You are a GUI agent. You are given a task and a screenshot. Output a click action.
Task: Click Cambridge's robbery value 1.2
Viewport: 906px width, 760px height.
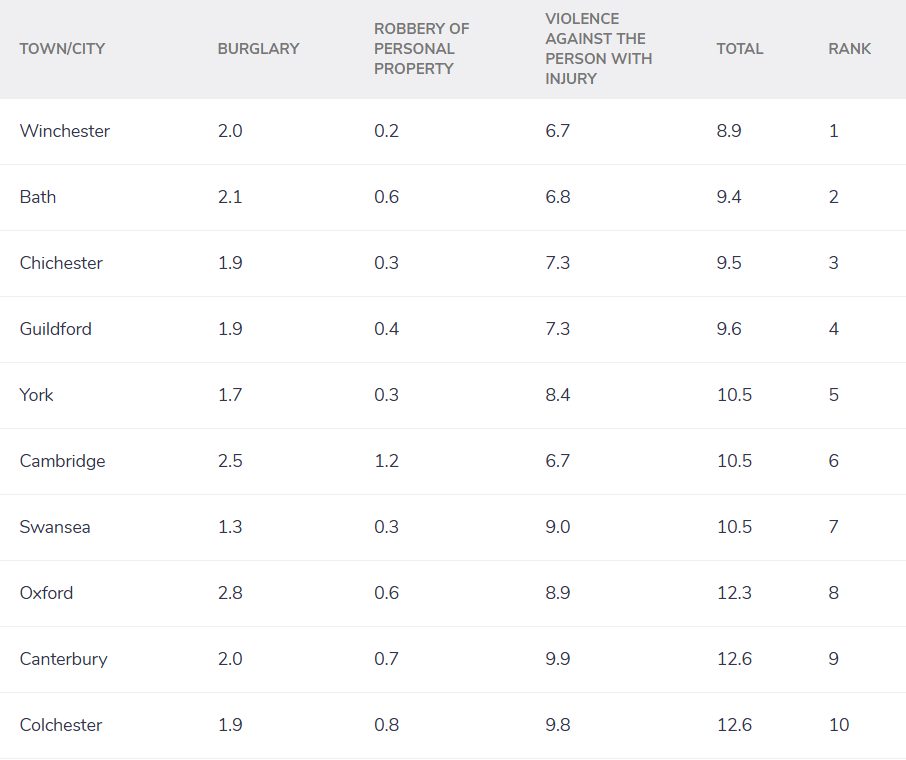point(387,461)
